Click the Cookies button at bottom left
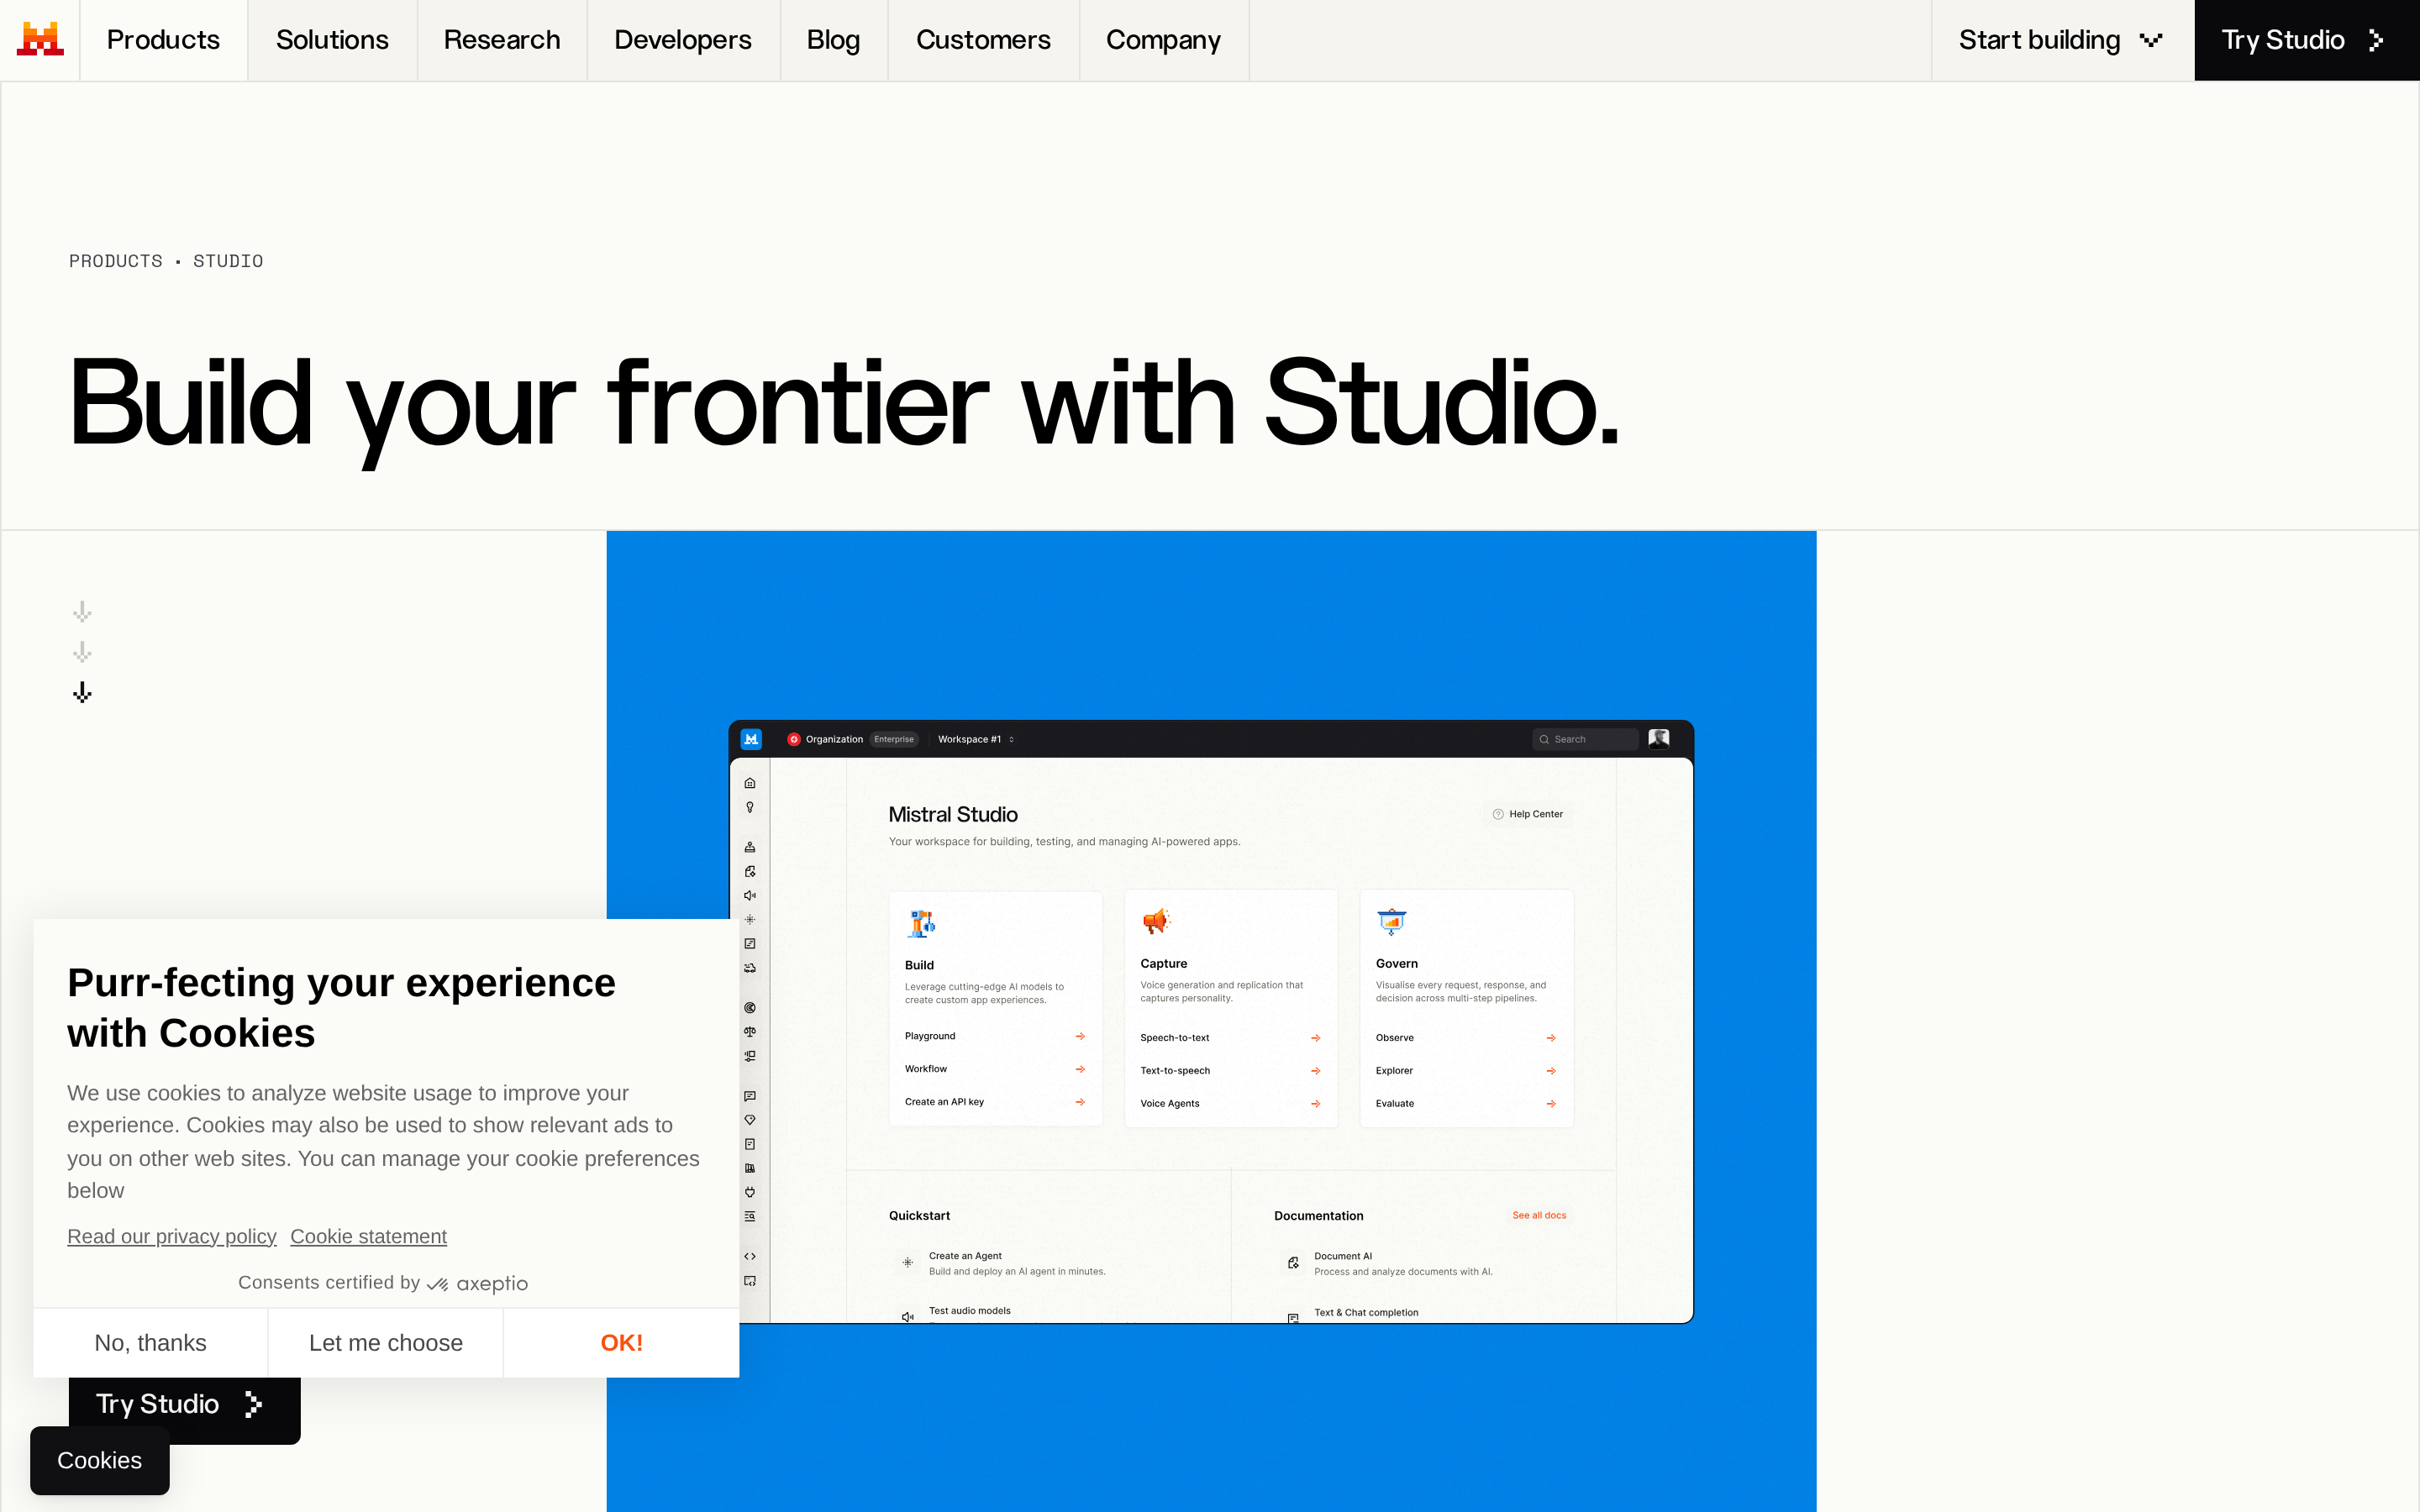Viewport: 2420px width, 1512px height. pos(100,1460)
